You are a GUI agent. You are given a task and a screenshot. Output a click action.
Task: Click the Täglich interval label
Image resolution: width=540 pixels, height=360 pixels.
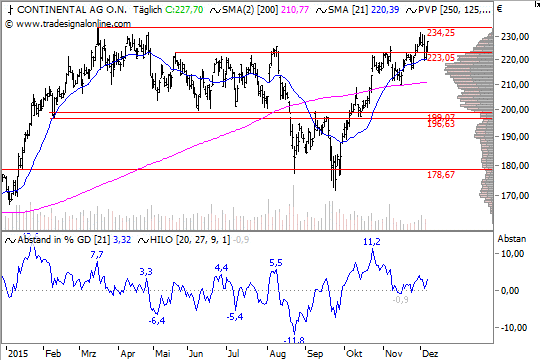coord(147,10)
